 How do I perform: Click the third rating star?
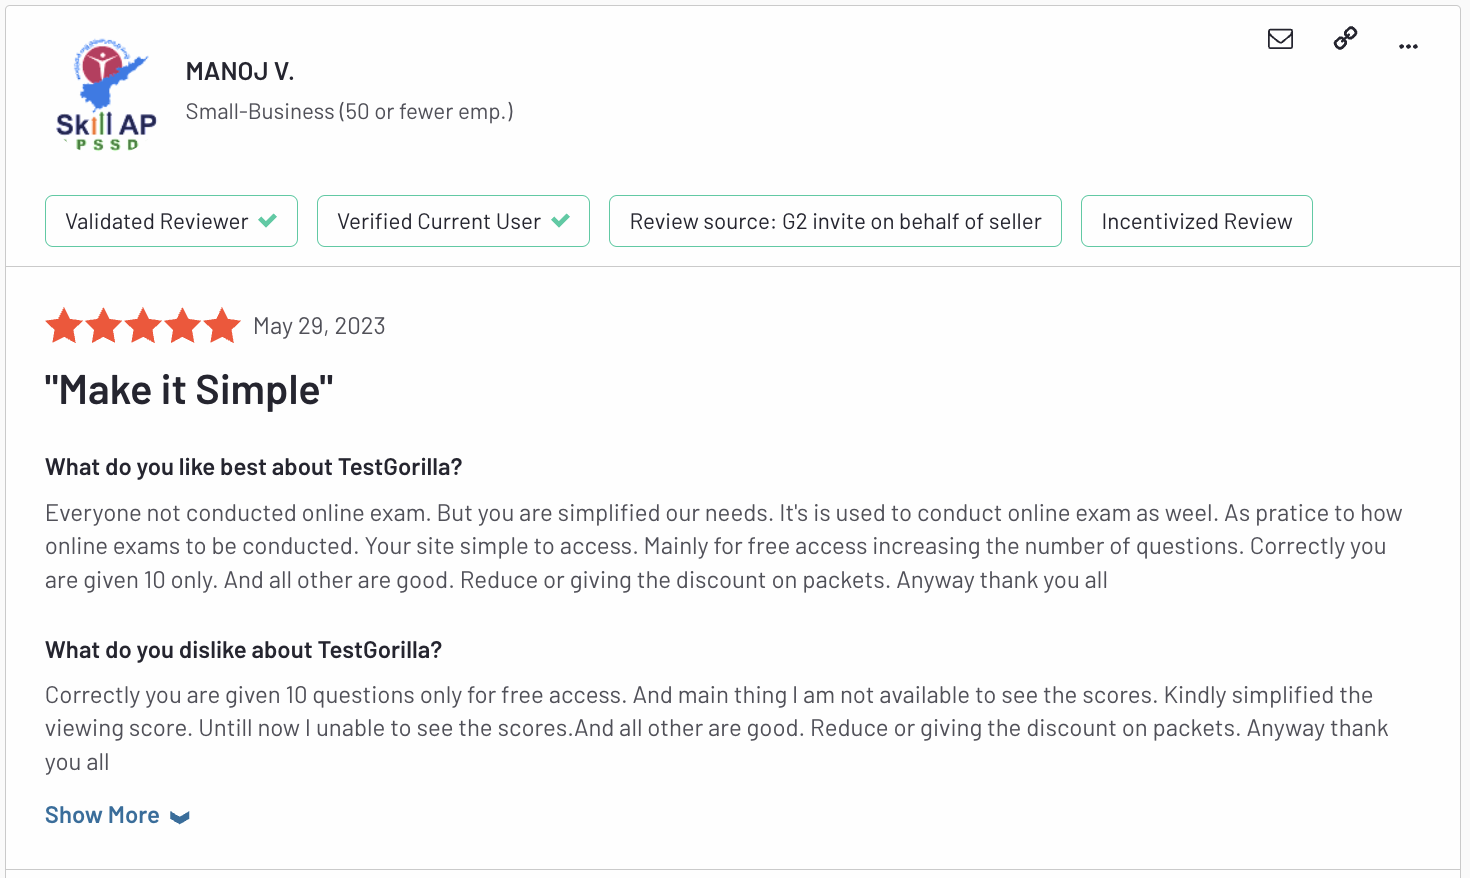click(143, 326)
